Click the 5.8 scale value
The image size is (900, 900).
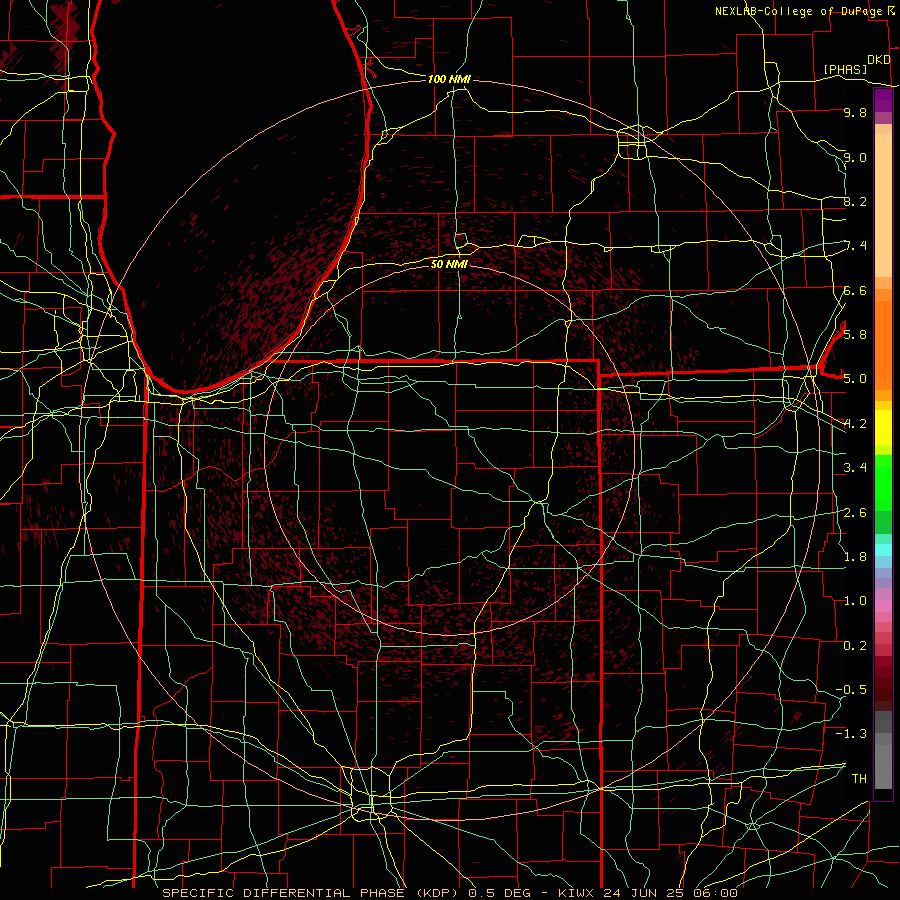tap(855, 335)
